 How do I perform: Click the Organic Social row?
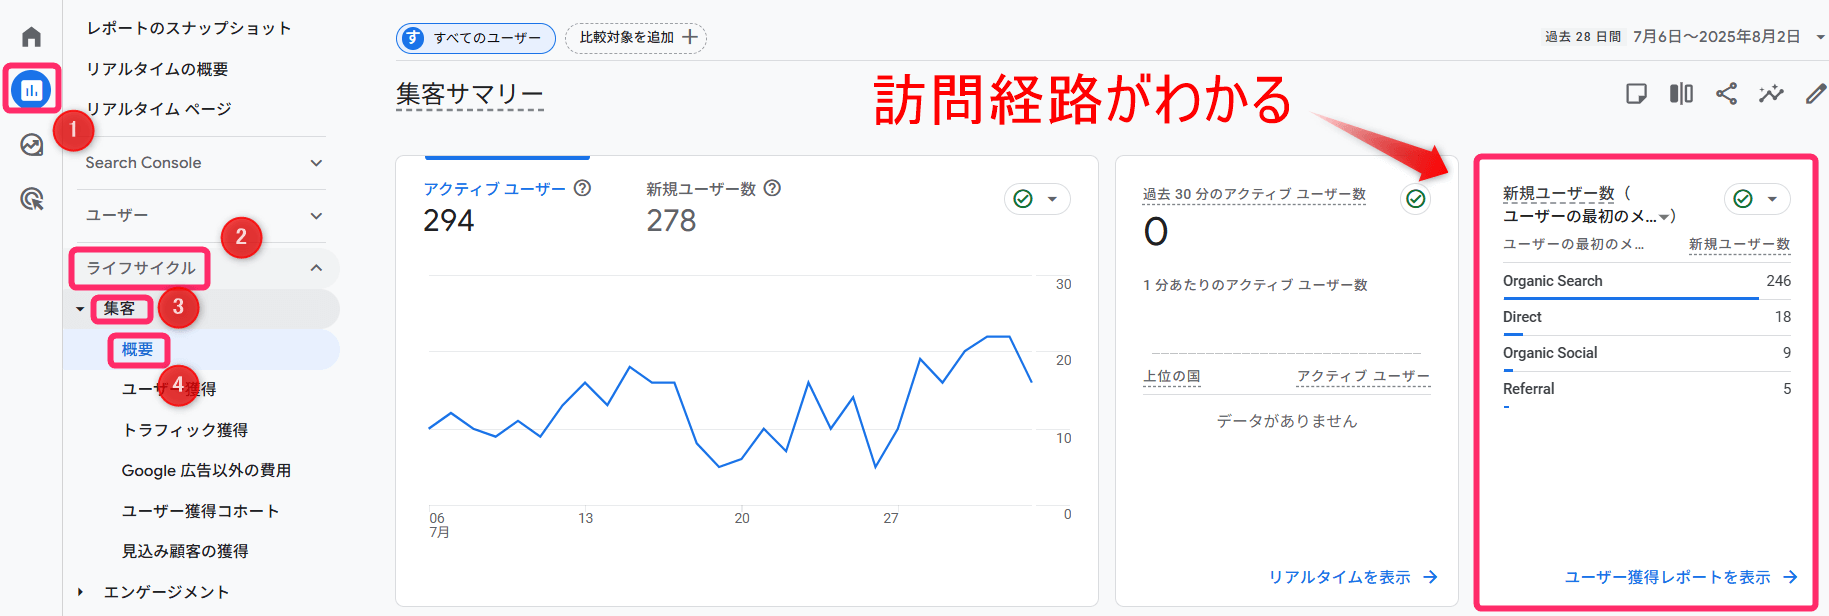pos(1646,353)
